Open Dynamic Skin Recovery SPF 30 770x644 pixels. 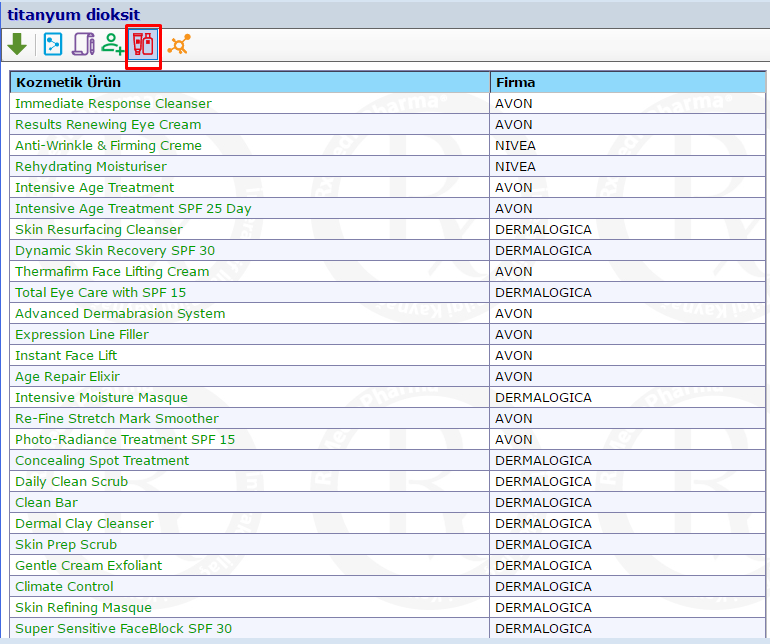(x=115, y=250)
